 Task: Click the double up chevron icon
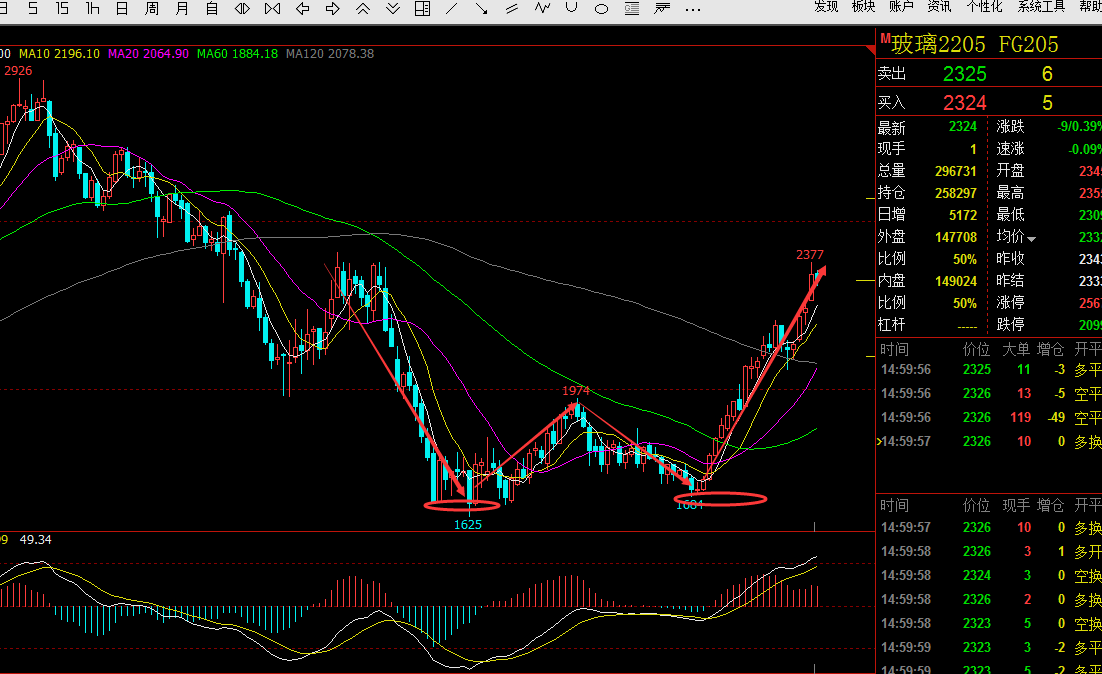(363, 8)
